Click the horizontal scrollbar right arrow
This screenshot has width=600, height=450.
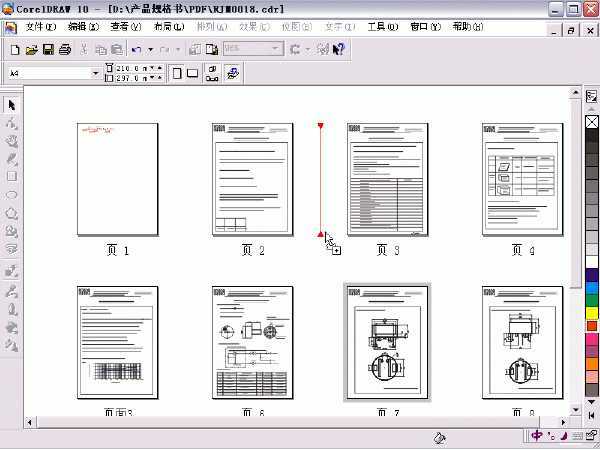tap(563, 422)
